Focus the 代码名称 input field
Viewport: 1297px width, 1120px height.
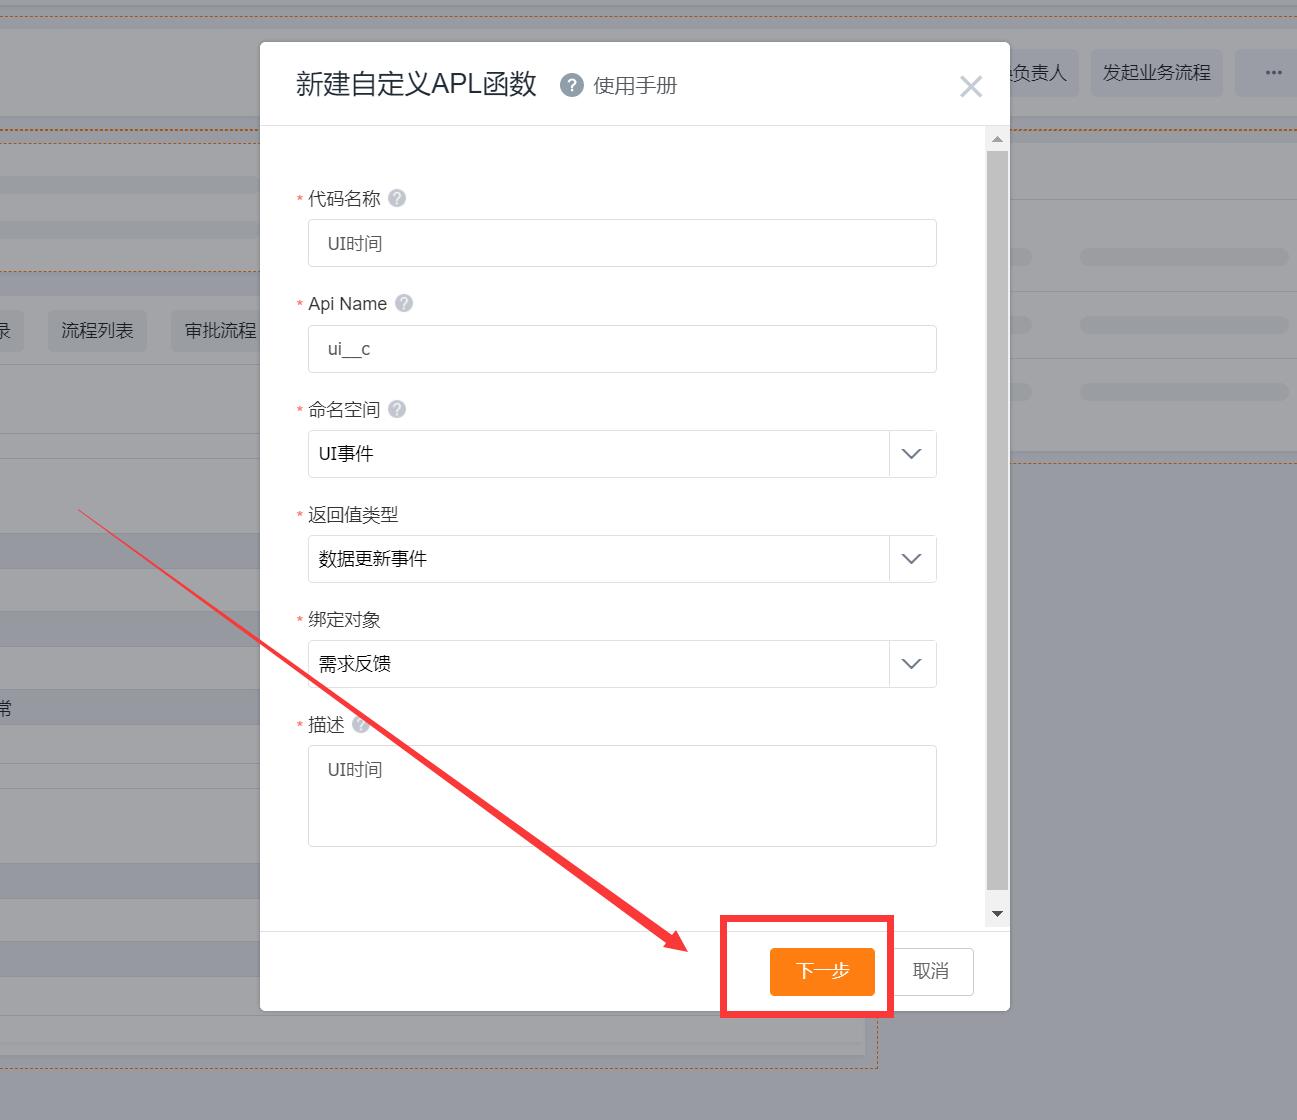pyautogui.click(x=622, y=243)
